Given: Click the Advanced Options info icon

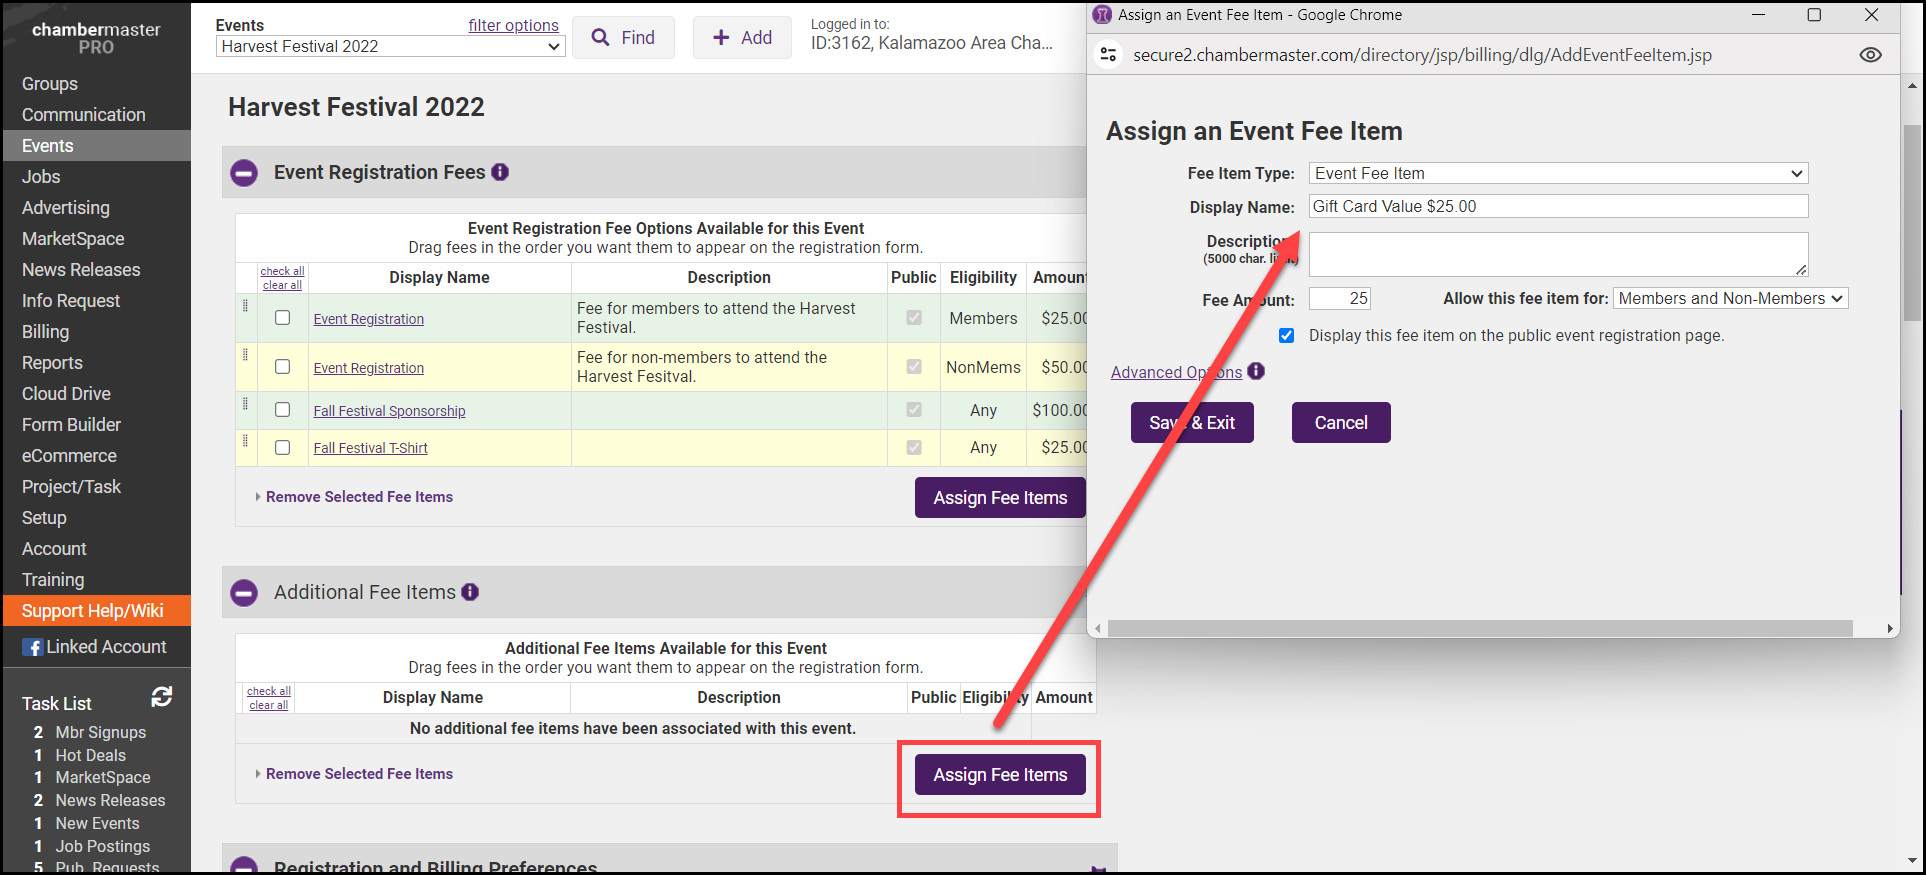Looking at the screenshot, I should click(1256, 371).
